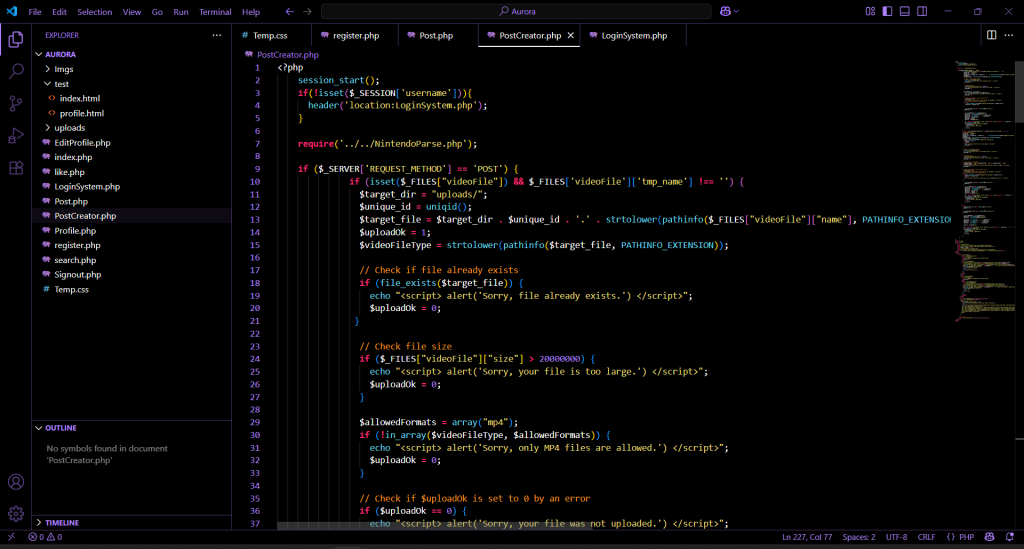Expand the uploads folder
The image size is (1024, 549).
pos(48,127)
